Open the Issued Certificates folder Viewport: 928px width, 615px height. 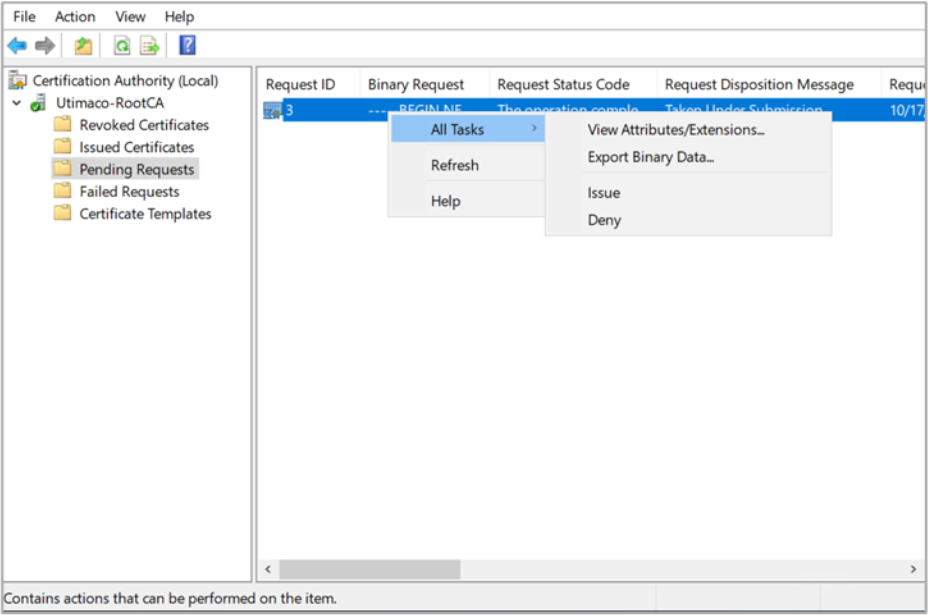click(136, 147)
